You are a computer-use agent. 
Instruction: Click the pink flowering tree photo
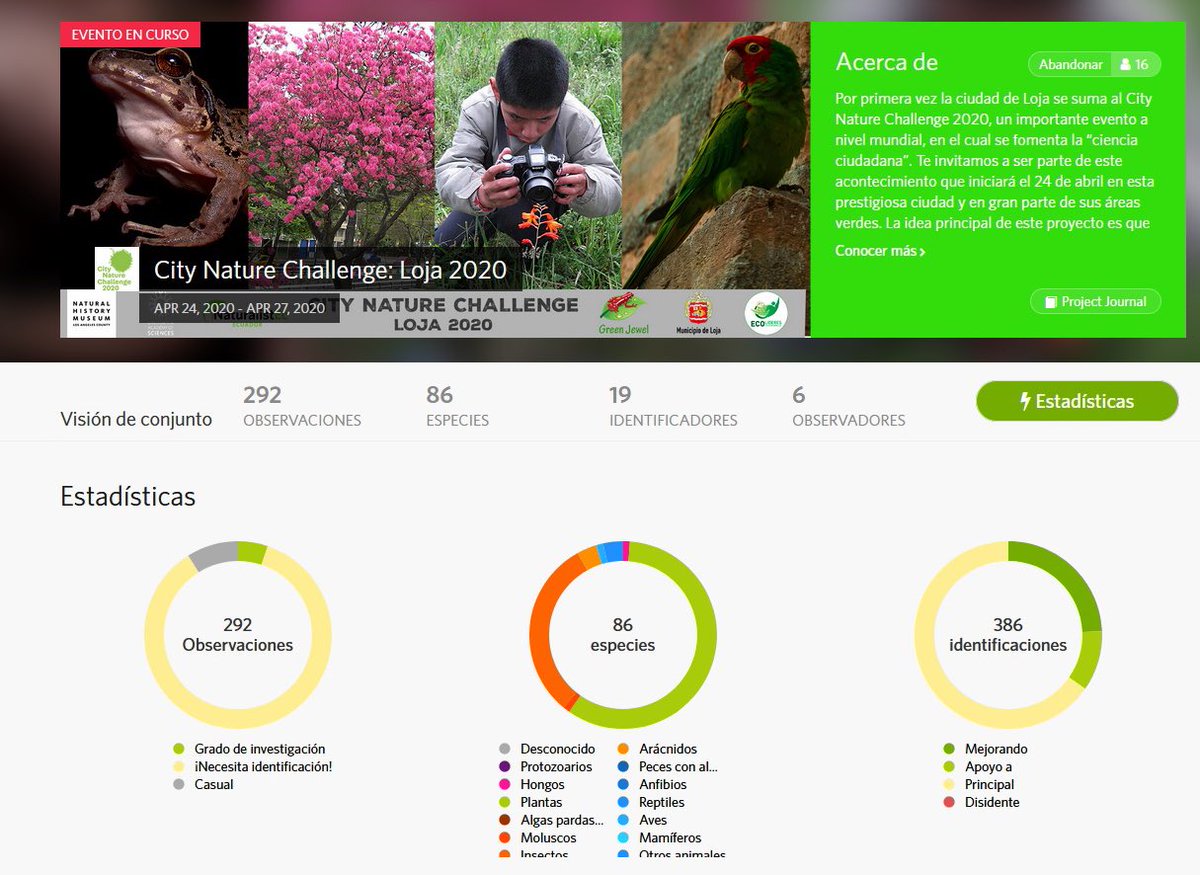coord(341,135)
